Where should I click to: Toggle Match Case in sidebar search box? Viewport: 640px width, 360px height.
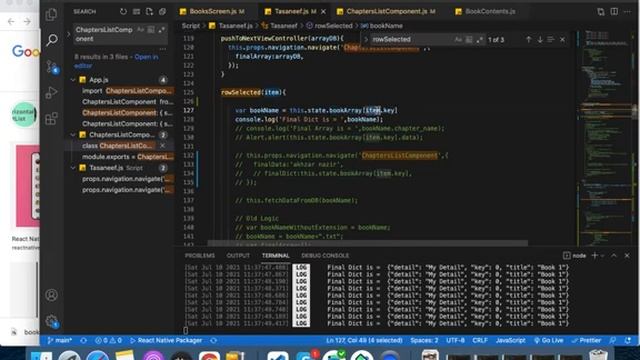(x=141, y=30)
